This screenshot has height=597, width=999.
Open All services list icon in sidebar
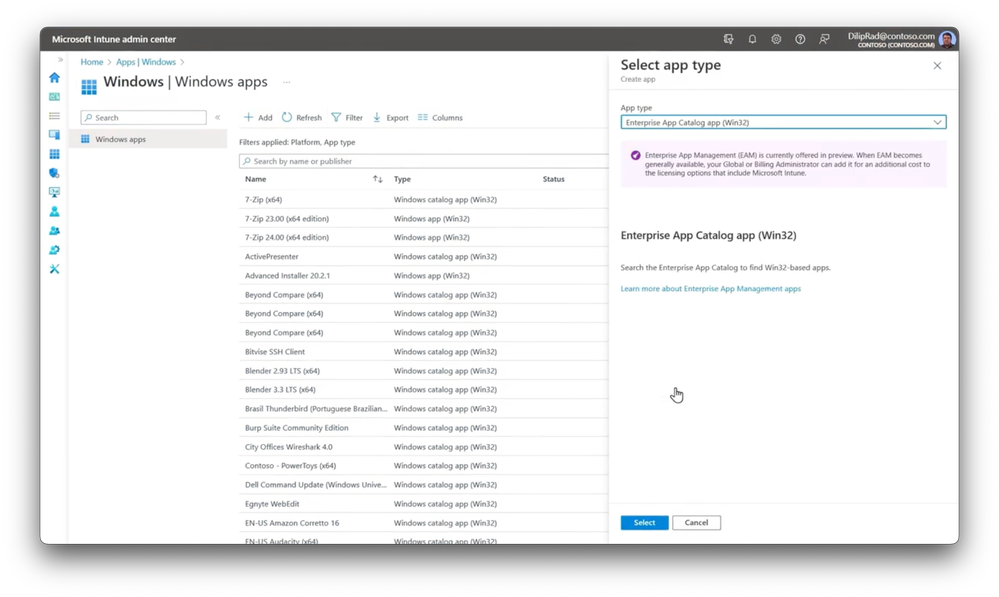click(x=54, y=116)
